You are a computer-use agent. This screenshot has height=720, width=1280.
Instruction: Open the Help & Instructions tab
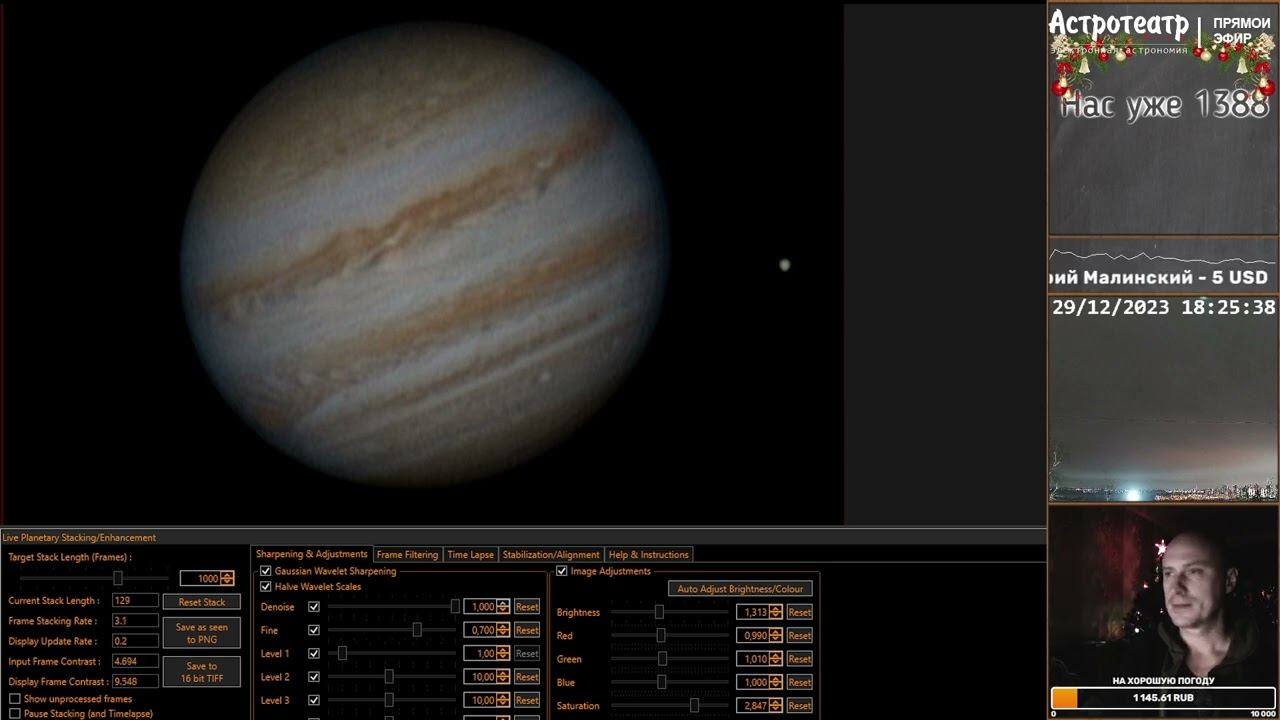pos(649,555)
